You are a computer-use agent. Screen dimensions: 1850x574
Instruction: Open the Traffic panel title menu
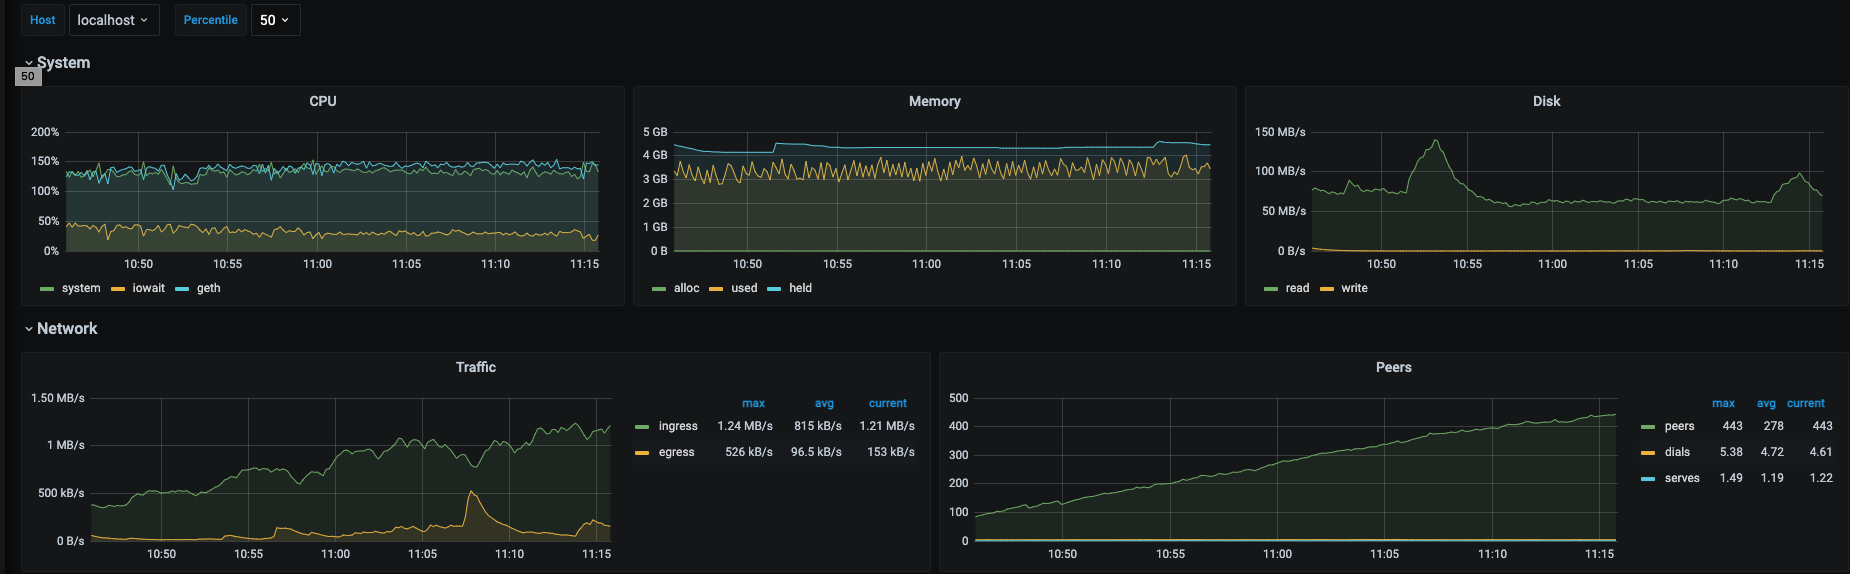coord(476,367)
